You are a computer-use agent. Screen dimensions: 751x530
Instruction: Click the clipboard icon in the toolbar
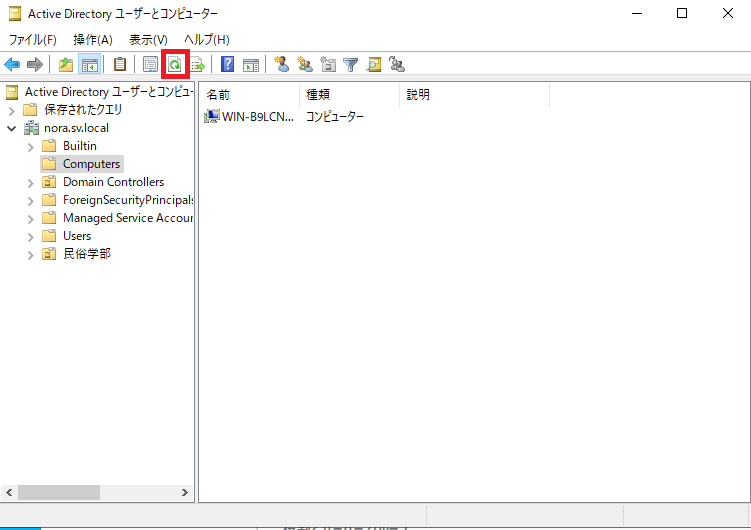(120, 64)
